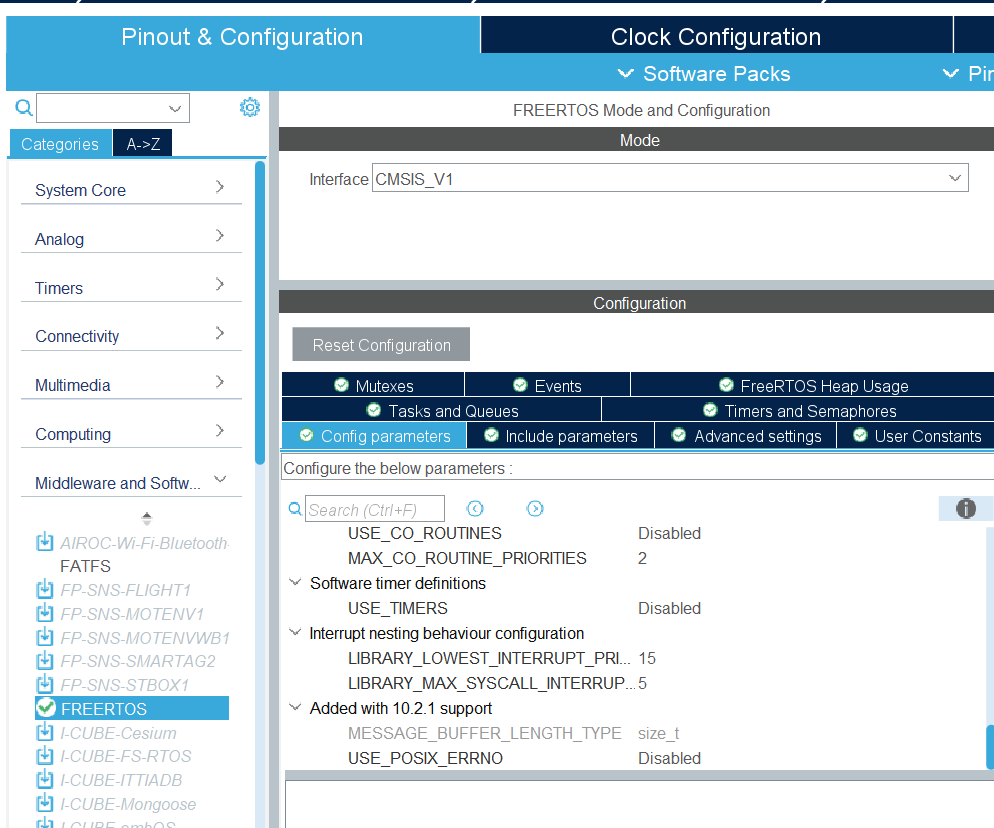
Task: Expand the System Core category
Action: (220, 186)
